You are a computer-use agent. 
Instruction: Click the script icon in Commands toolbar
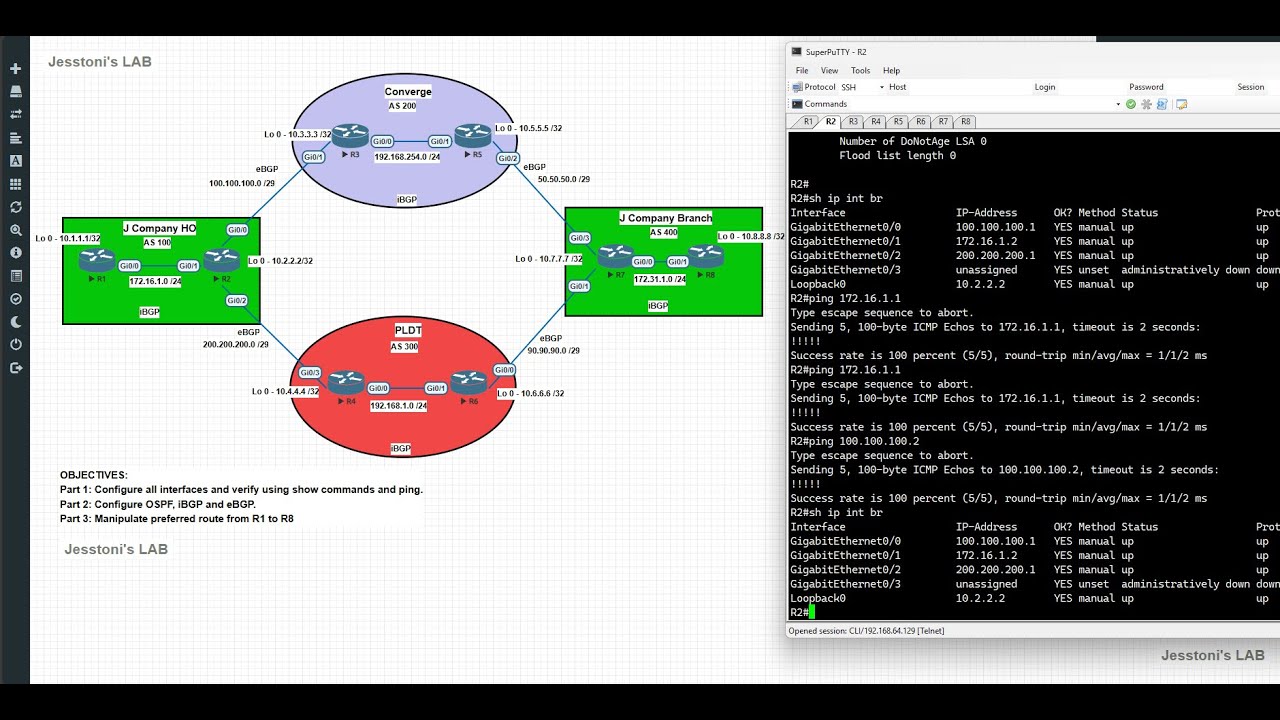click(x=1162, y=104)
